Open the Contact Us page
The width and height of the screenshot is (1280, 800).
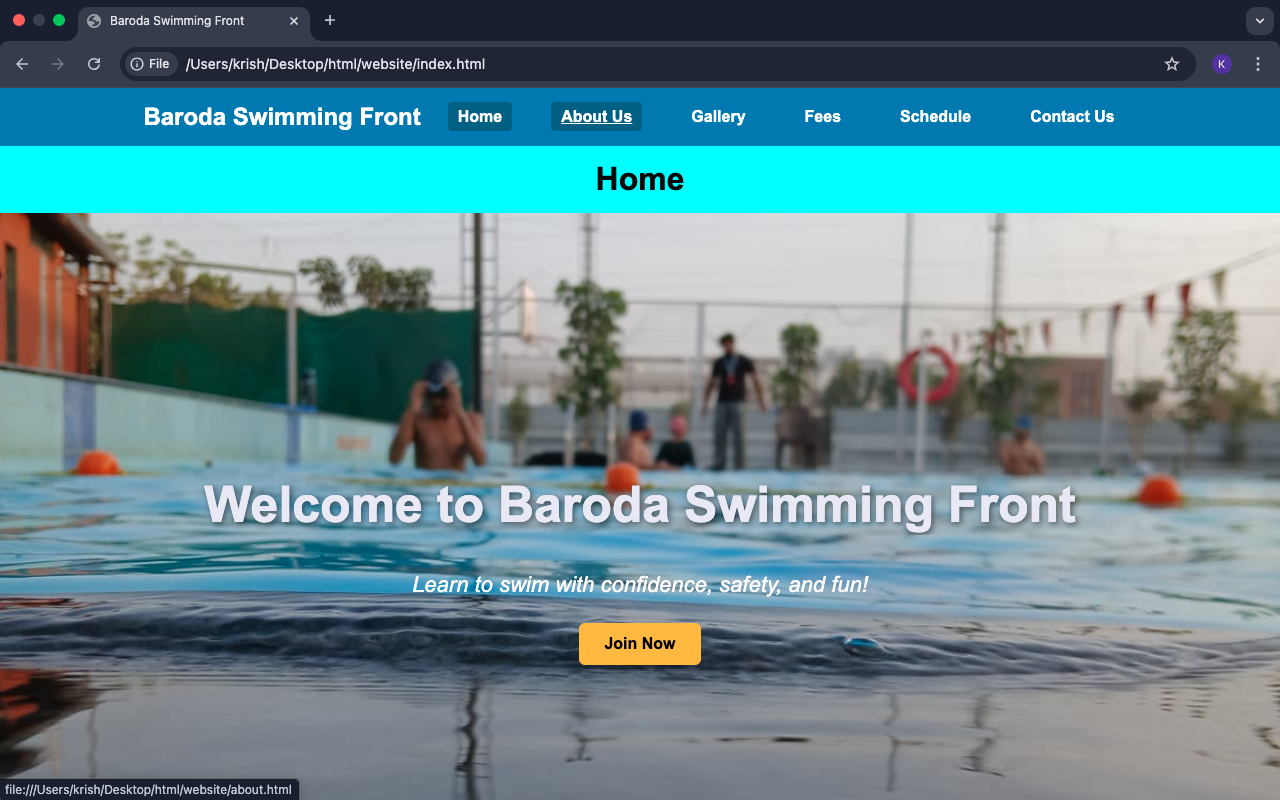[x=1072, y=116]
